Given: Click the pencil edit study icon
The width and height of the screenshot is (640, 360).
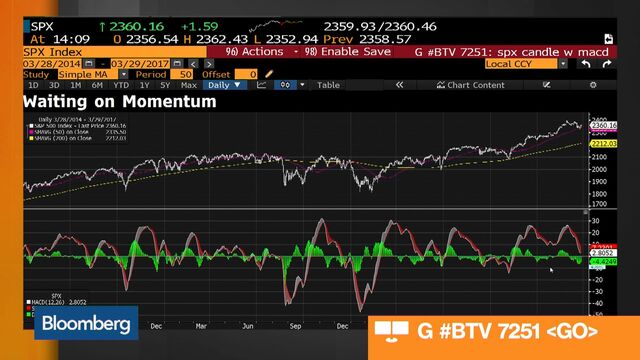Looking at the screenshot, I should (x=269, y=74).
